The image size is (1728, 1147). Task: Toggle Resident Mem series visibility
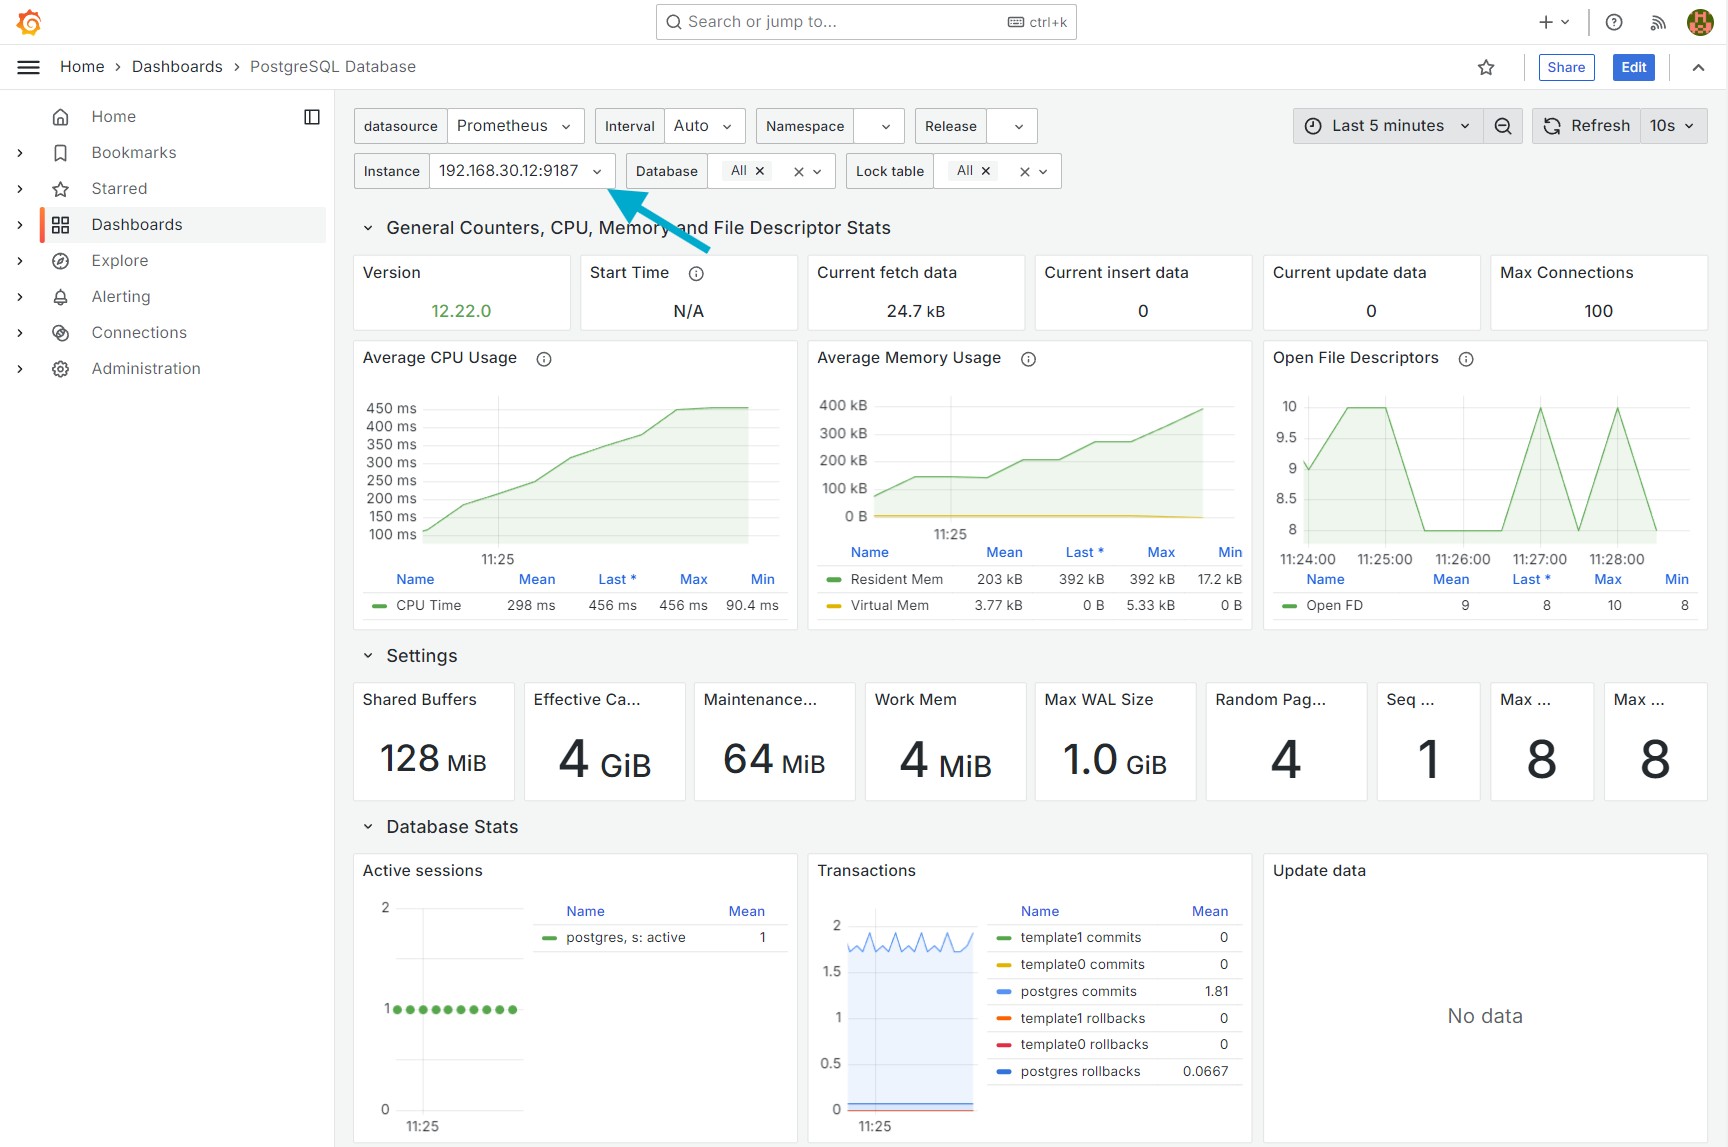(896, 579)
